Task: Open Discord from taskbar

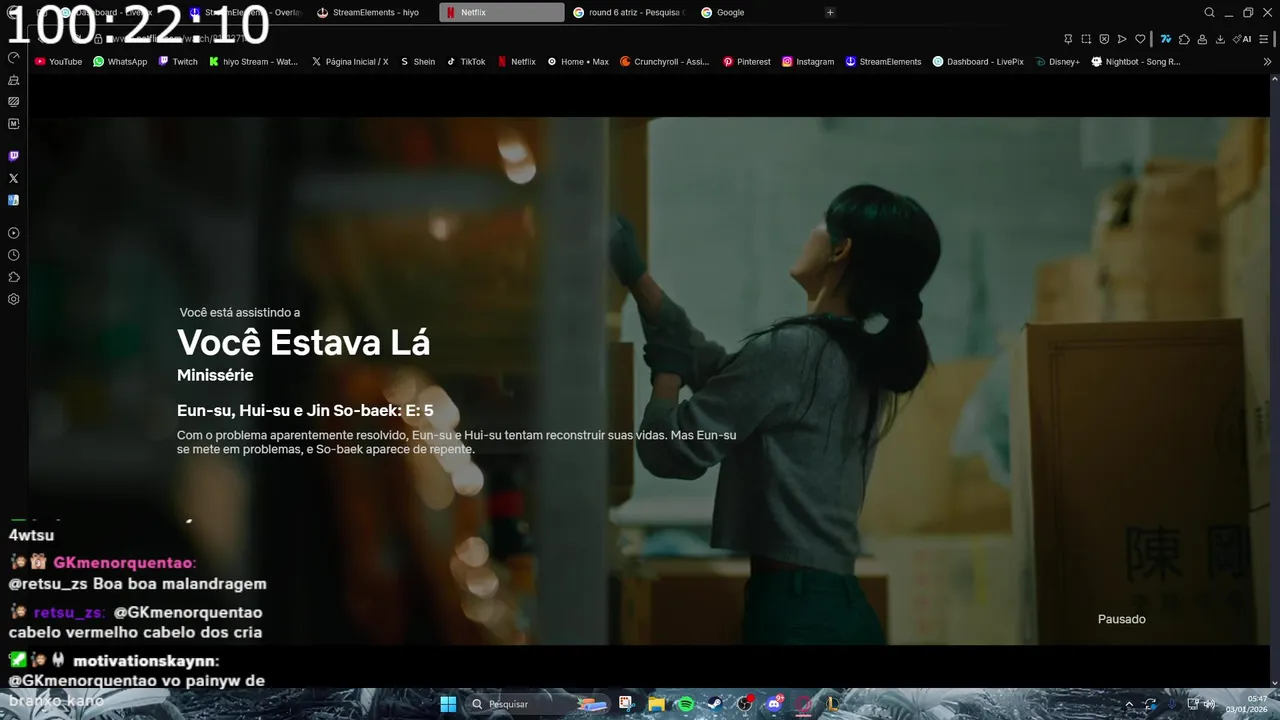Action: point(774,704)
